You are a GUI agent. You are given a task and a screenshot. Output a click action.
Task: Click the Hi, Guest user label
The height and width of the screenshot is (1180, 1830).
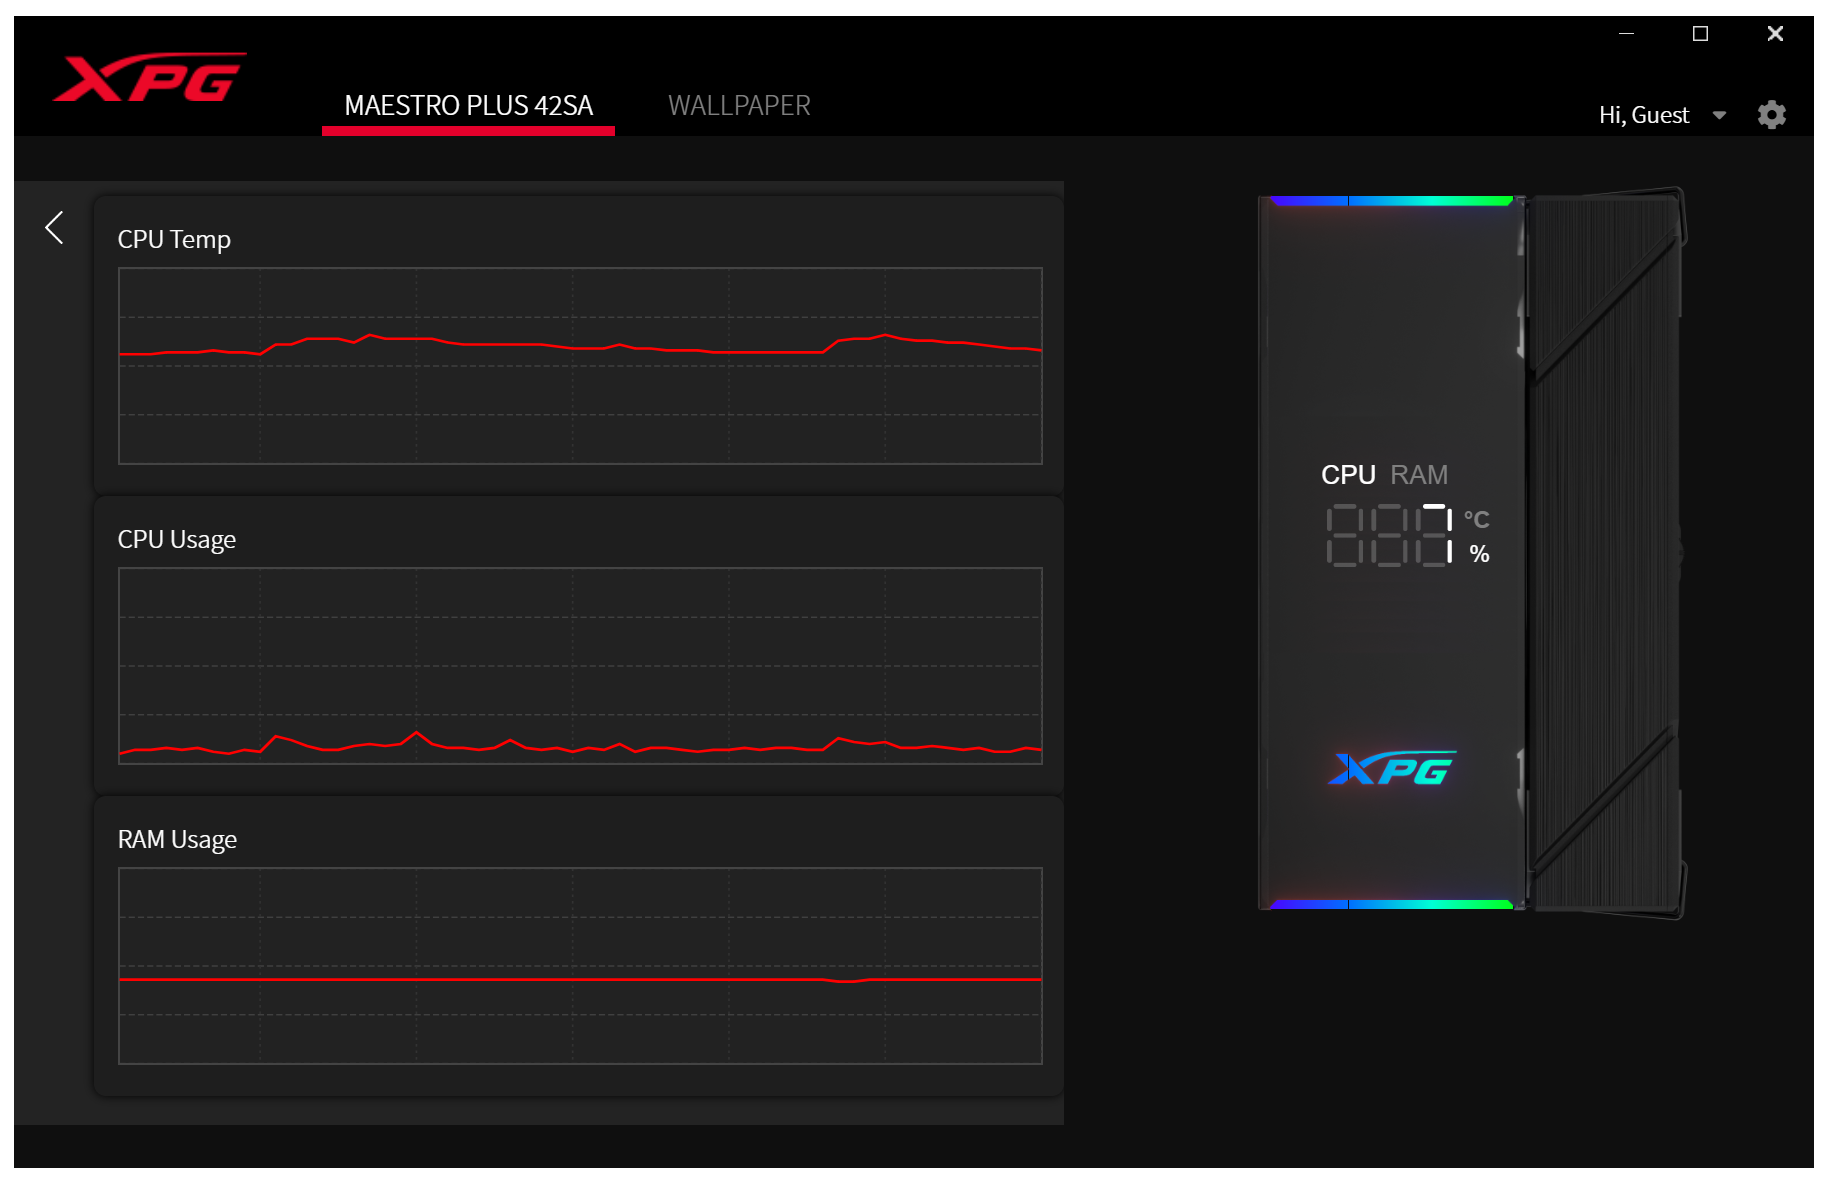pos(1643,115)
